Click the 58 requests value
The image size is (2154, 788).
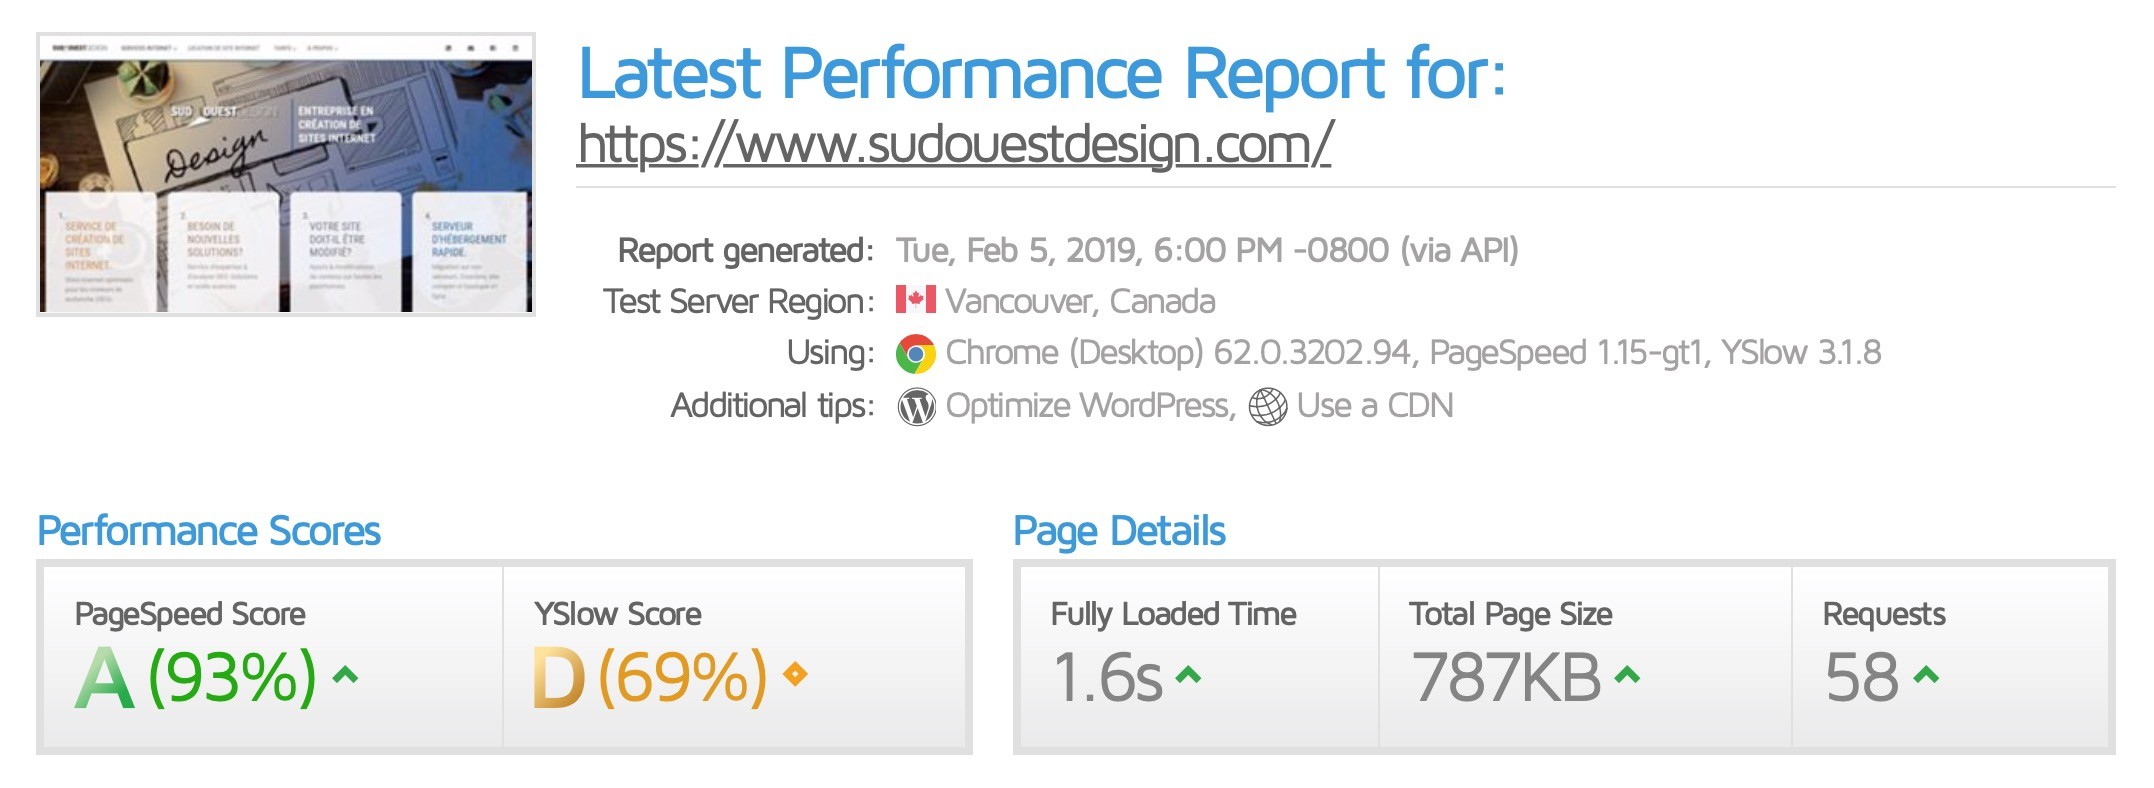point(1861,678)
